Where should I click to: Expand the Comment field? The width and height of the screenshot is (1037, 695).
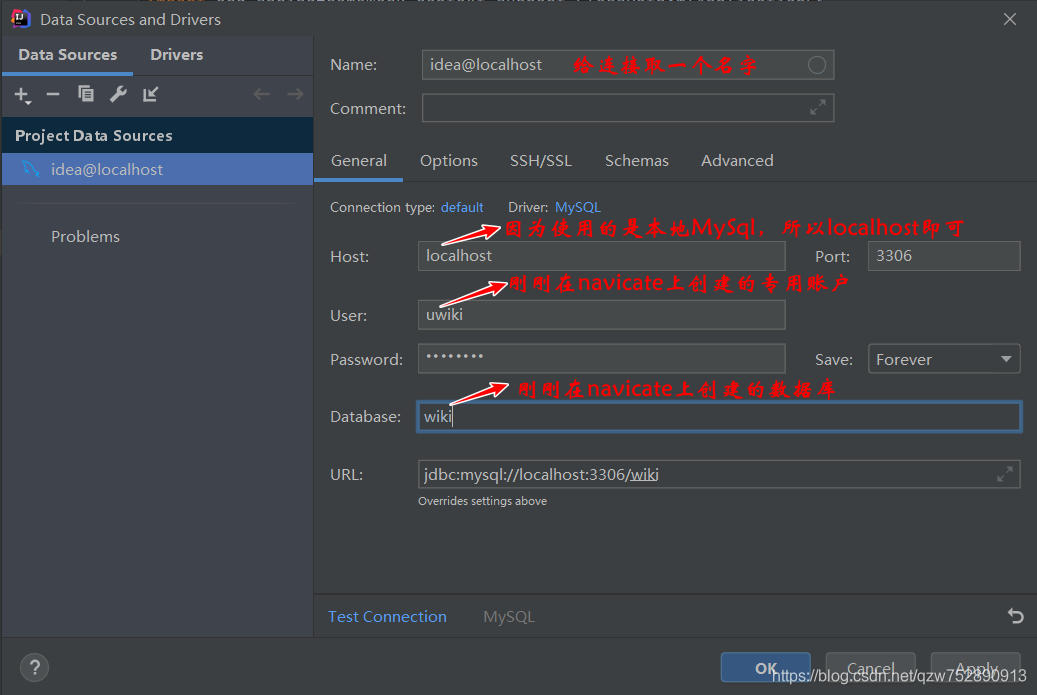[x=818, y=107]
